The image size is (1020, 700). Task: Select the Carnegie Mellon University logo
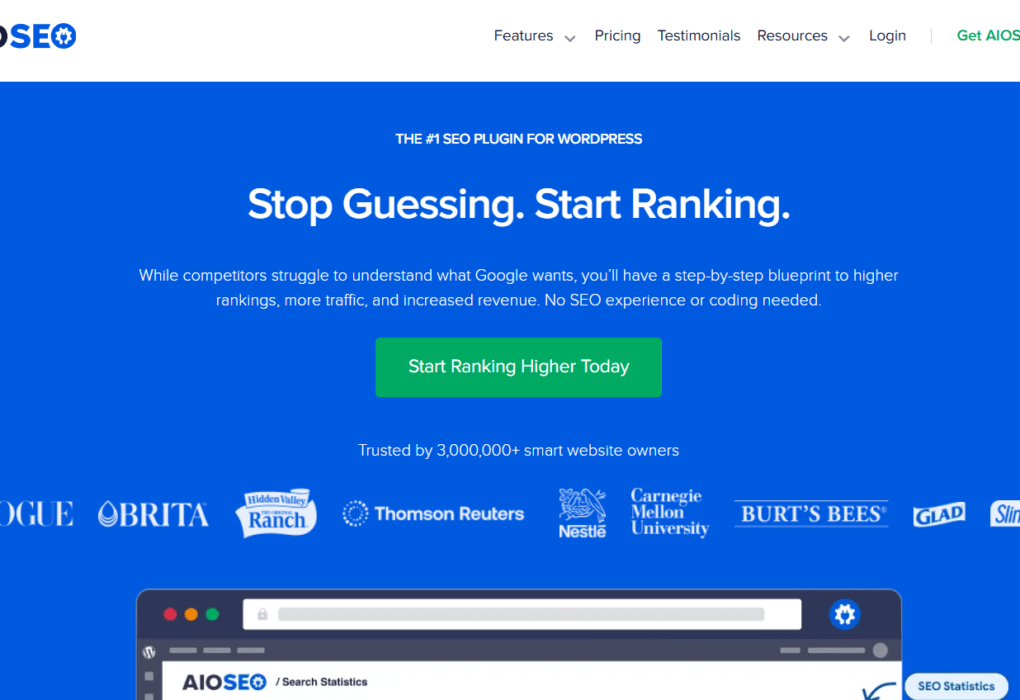click(668, 513)
